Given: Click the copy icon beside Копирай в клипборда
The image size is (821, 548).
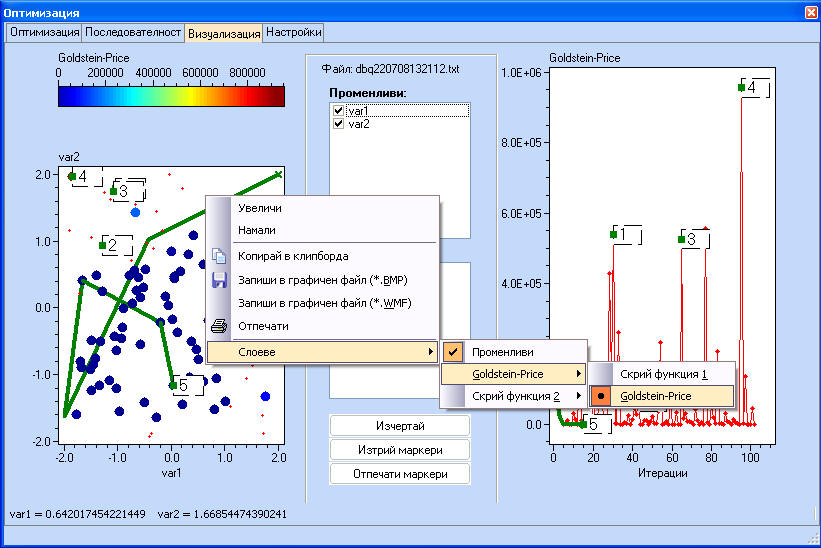Looking at the screenshot, I should (220, 255).
